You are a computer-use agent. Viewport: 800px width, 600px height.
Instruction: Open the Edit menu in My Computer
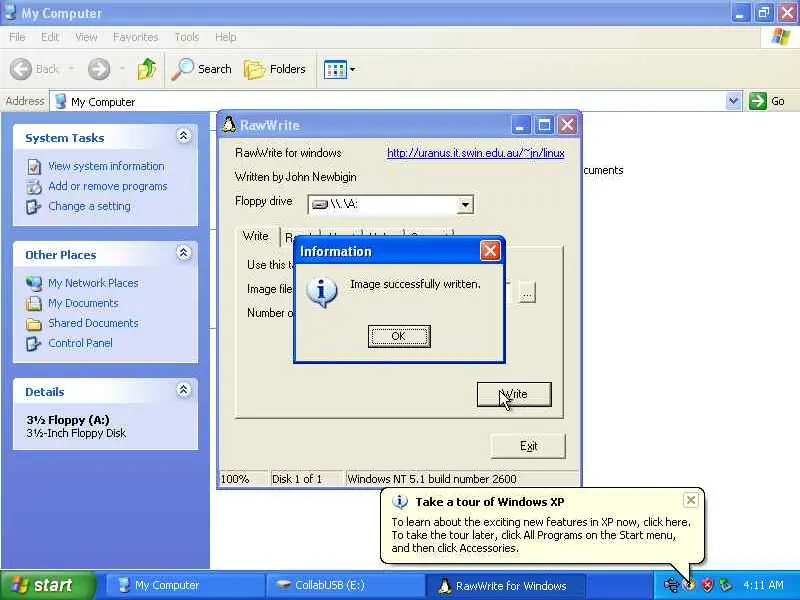[49, 37]
